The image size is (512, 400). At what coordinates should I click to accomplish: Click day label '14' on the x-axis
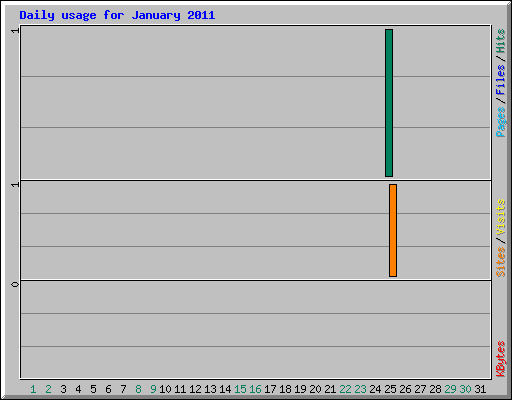click(x=225, y=389)
